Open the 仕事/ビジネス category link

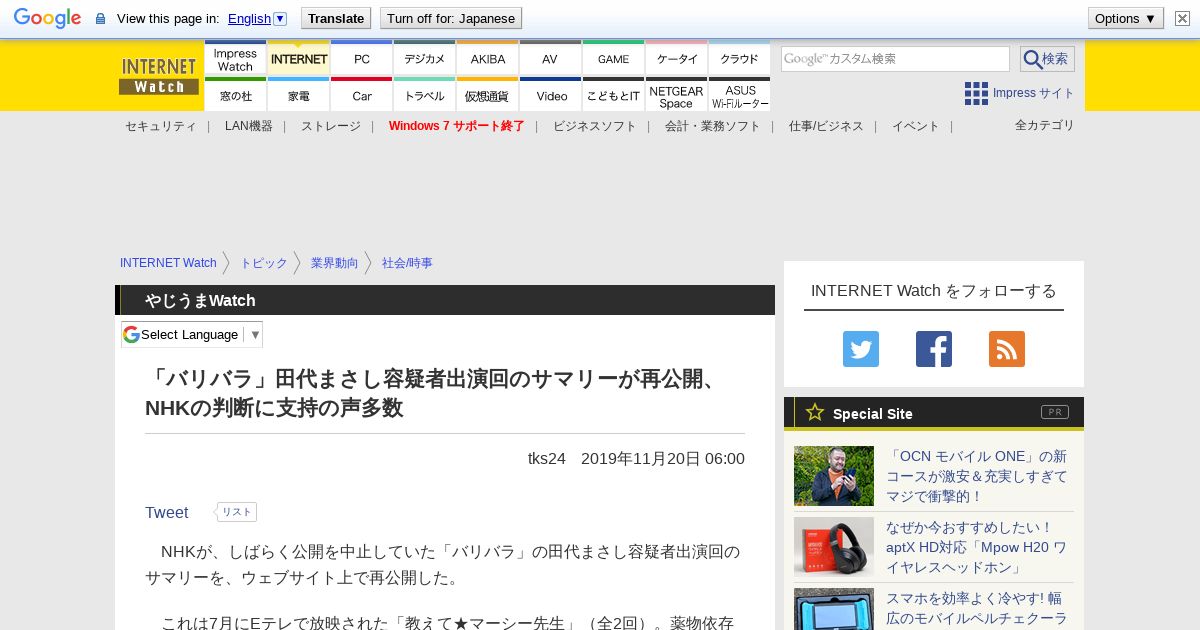[x=826, y=126]
